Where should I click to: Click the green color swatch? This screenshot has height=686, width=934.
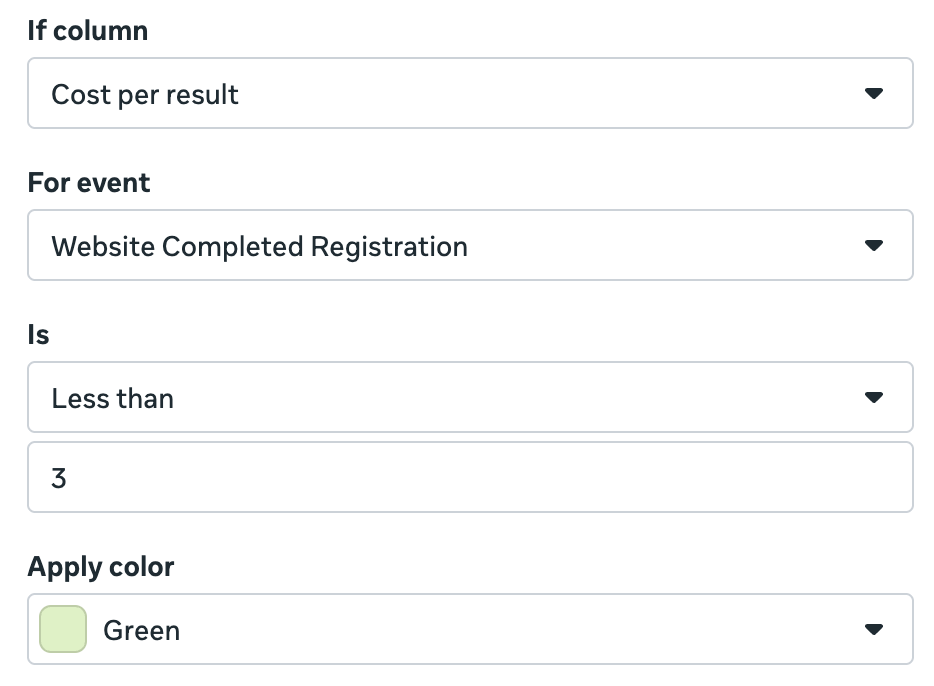(63, 629)
